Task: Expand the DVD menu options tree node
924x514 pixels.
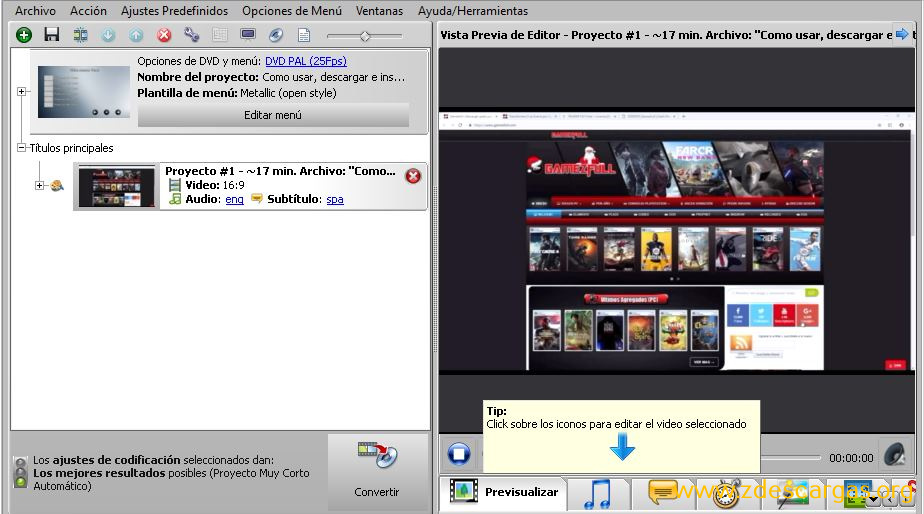Action: 21,91
